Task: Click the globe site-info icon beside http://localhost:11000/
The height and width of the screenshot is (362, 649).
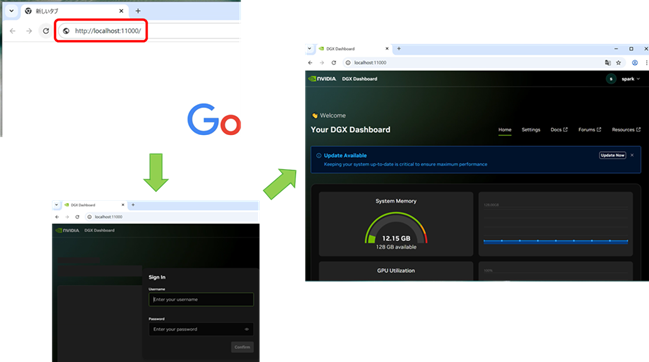Action: [66, 31]
